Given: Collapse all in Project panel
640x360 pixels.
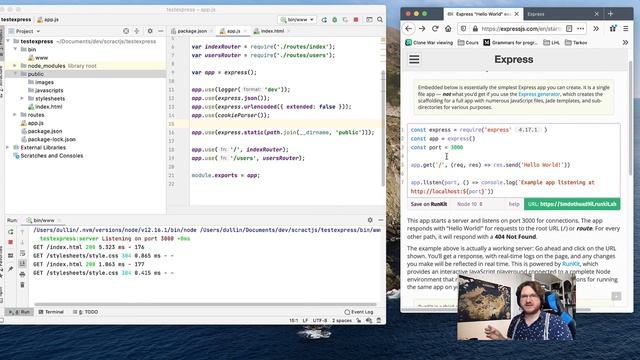Looking at the screenshot, I should pyautogui.click(x=137, y=31).
